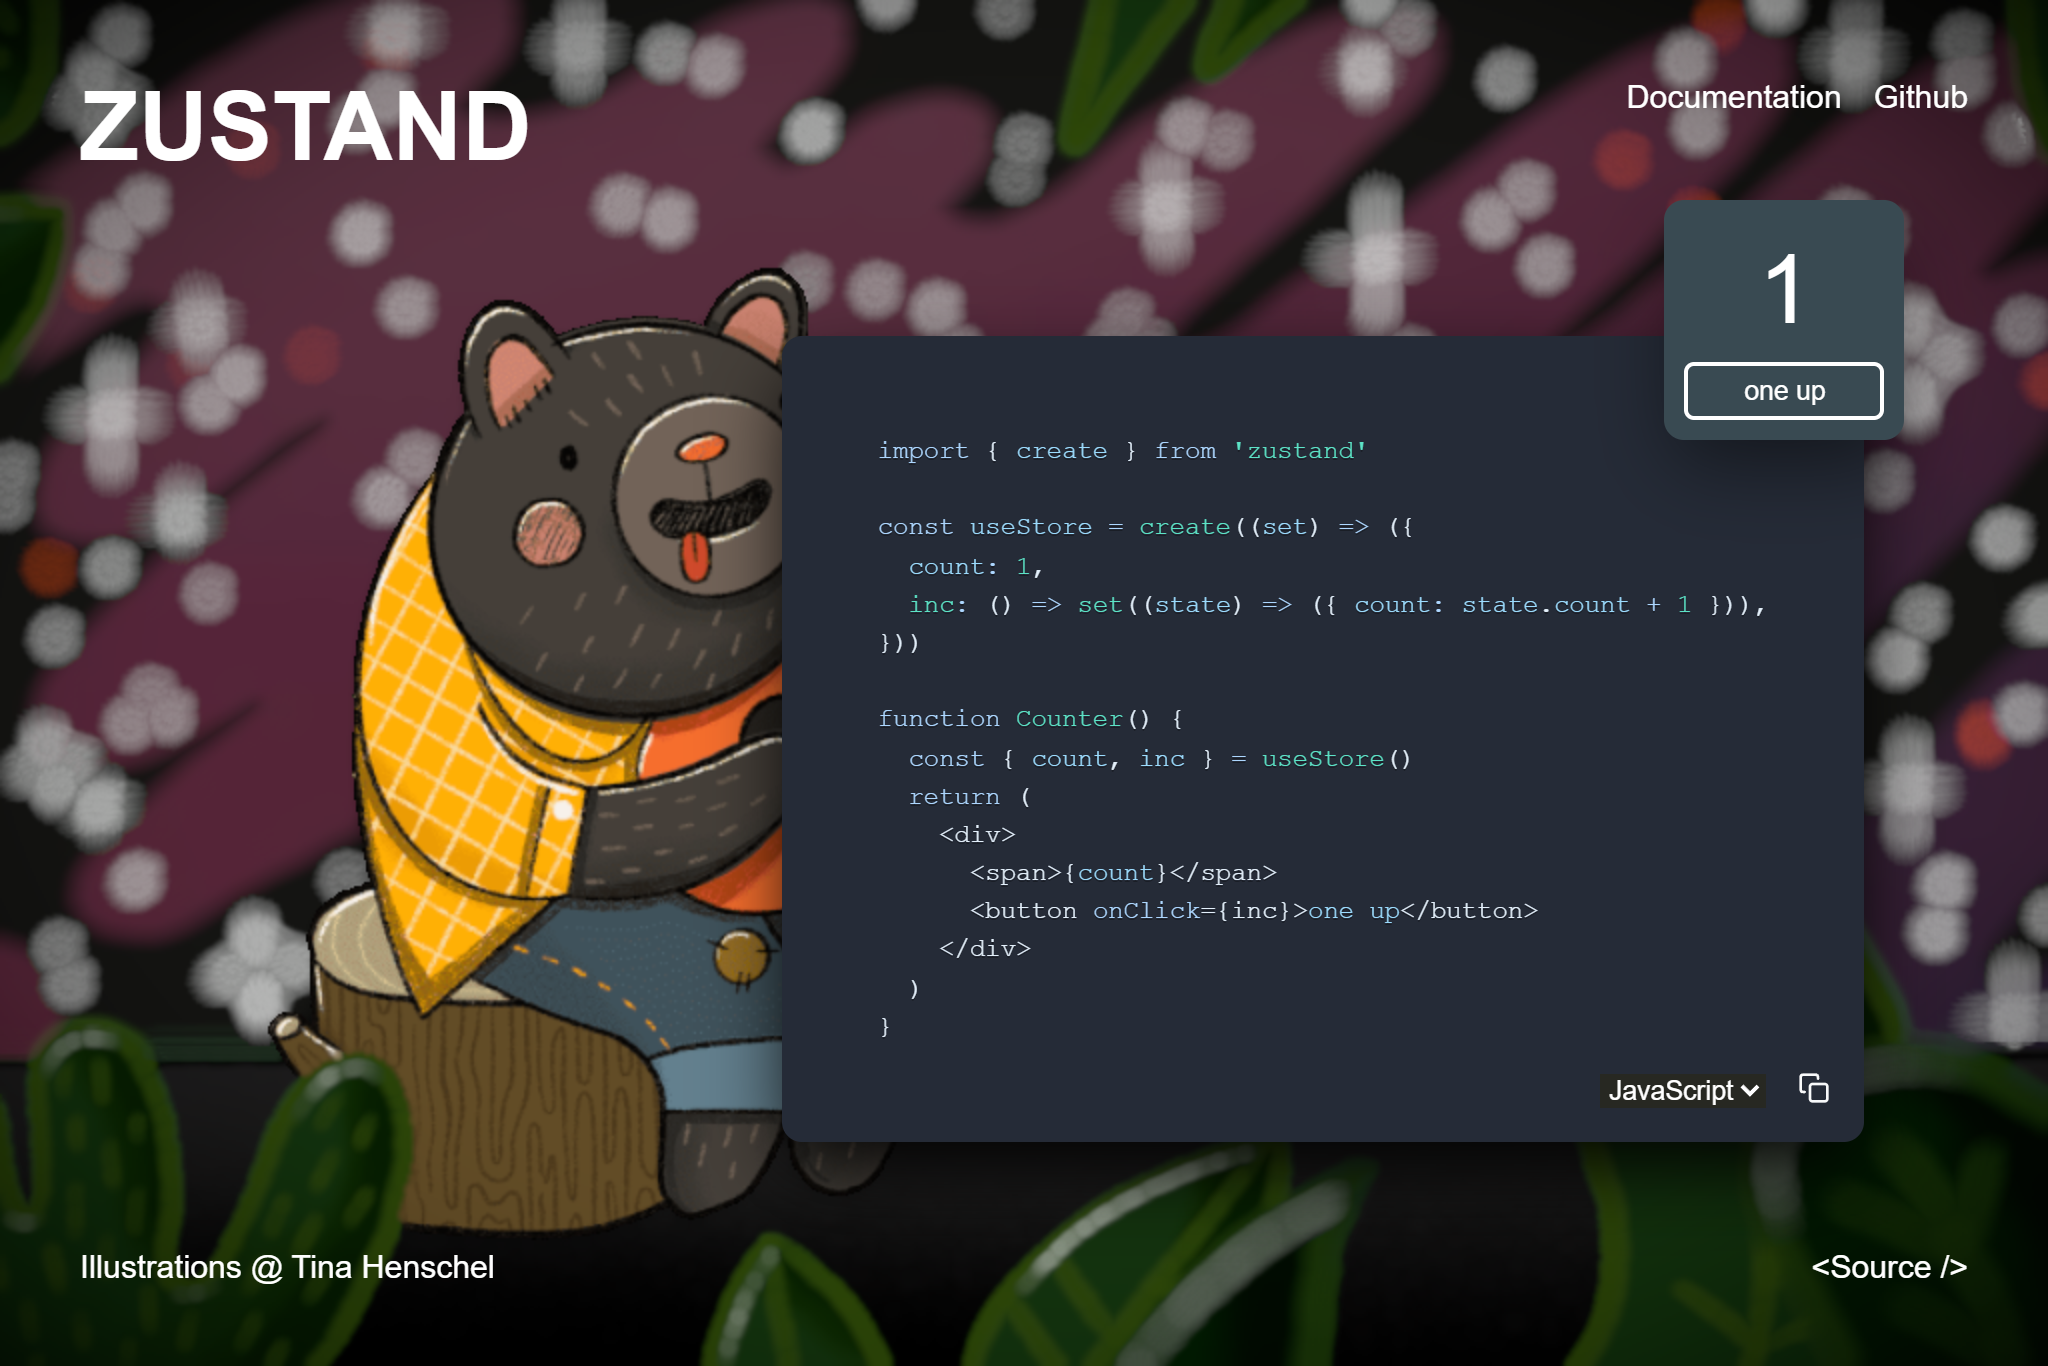
Task: Click the 'one up' text inside the button tag
Action: pyautogui.click(x=1352, y=910)
